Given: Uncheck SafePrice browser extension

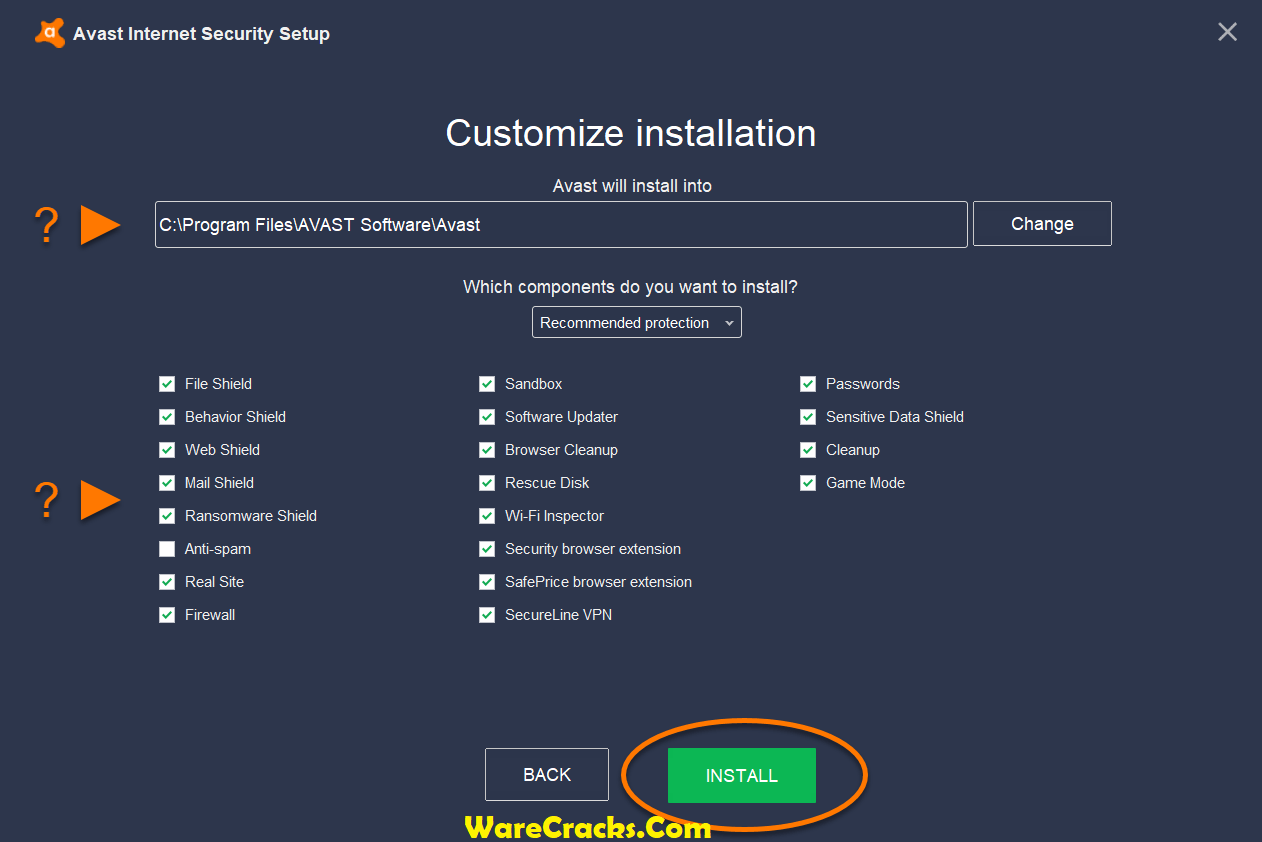Looking at the screenshot, I should [x=487, y=582].
